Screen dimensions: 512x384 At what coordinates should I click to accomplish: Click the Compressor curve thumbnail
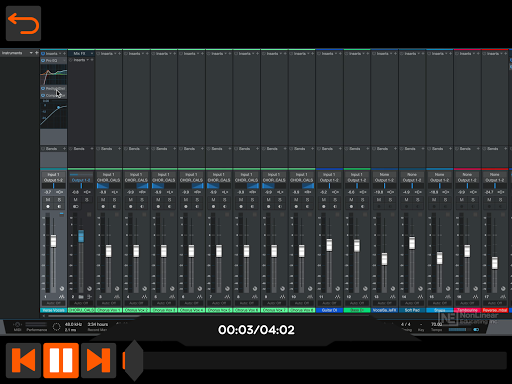tap(54, 113)
